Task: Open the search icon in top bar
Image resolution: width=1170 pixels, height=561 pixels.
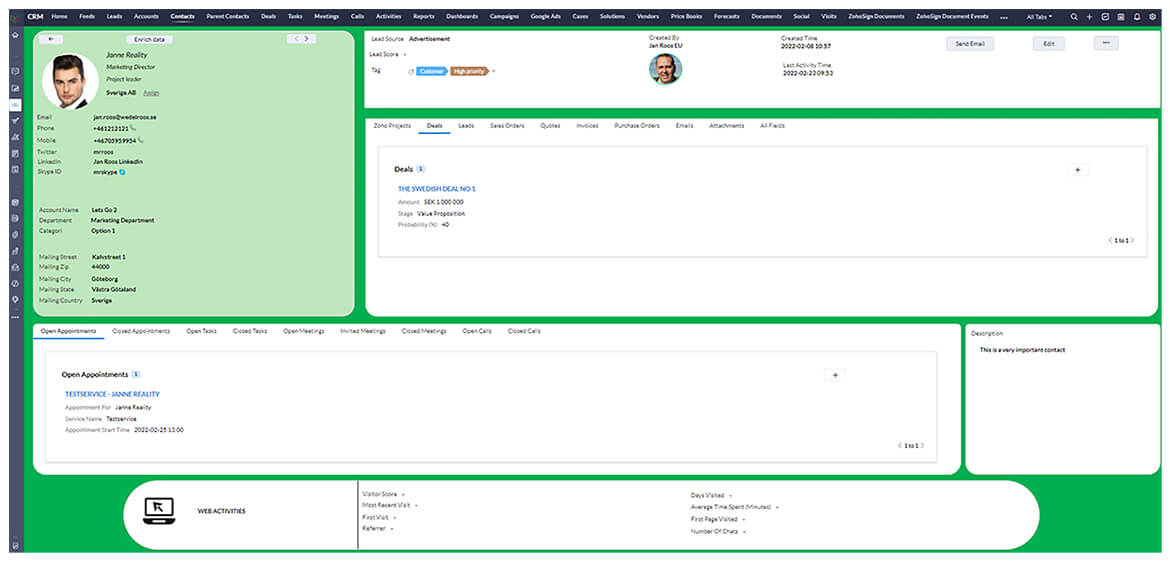Action: pyautogui.click(x=1074, y=16)
